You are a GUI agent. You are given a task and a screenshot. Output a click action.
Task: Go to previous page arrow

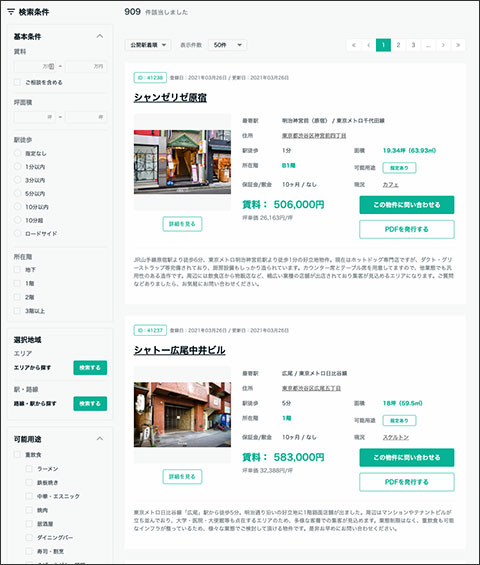368,45
